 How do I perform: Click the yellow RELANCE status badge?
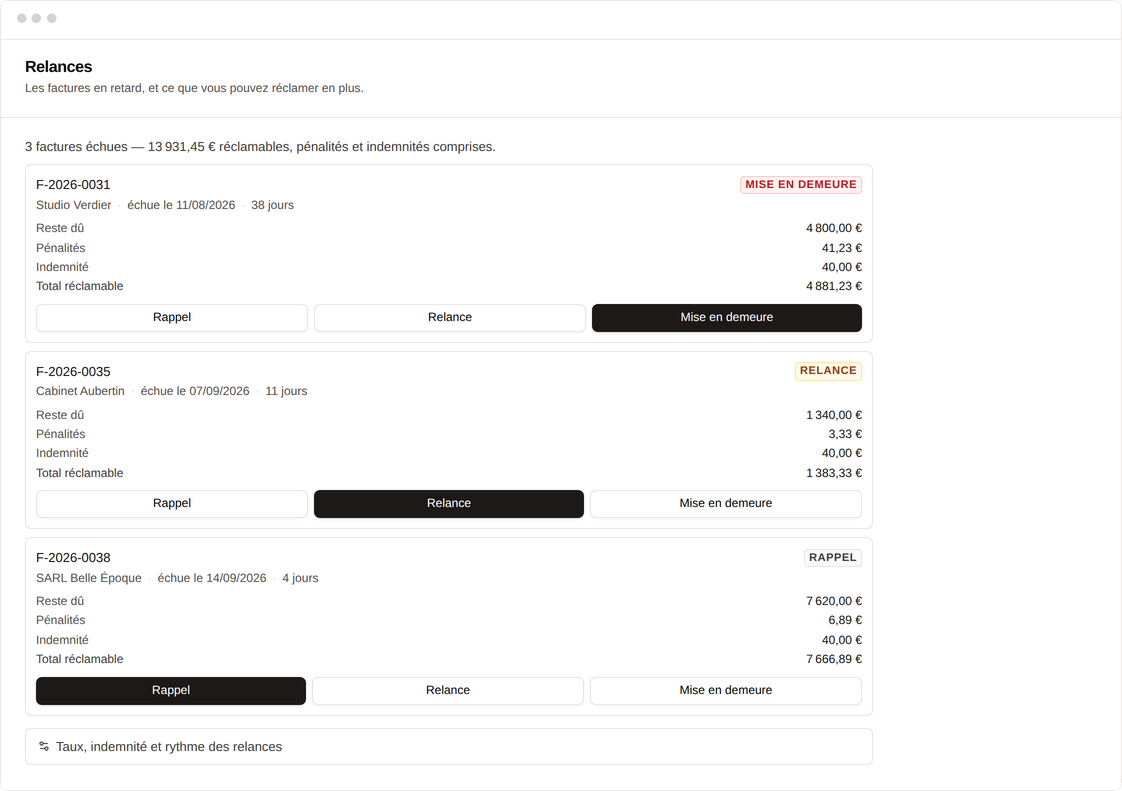point(828,371)
